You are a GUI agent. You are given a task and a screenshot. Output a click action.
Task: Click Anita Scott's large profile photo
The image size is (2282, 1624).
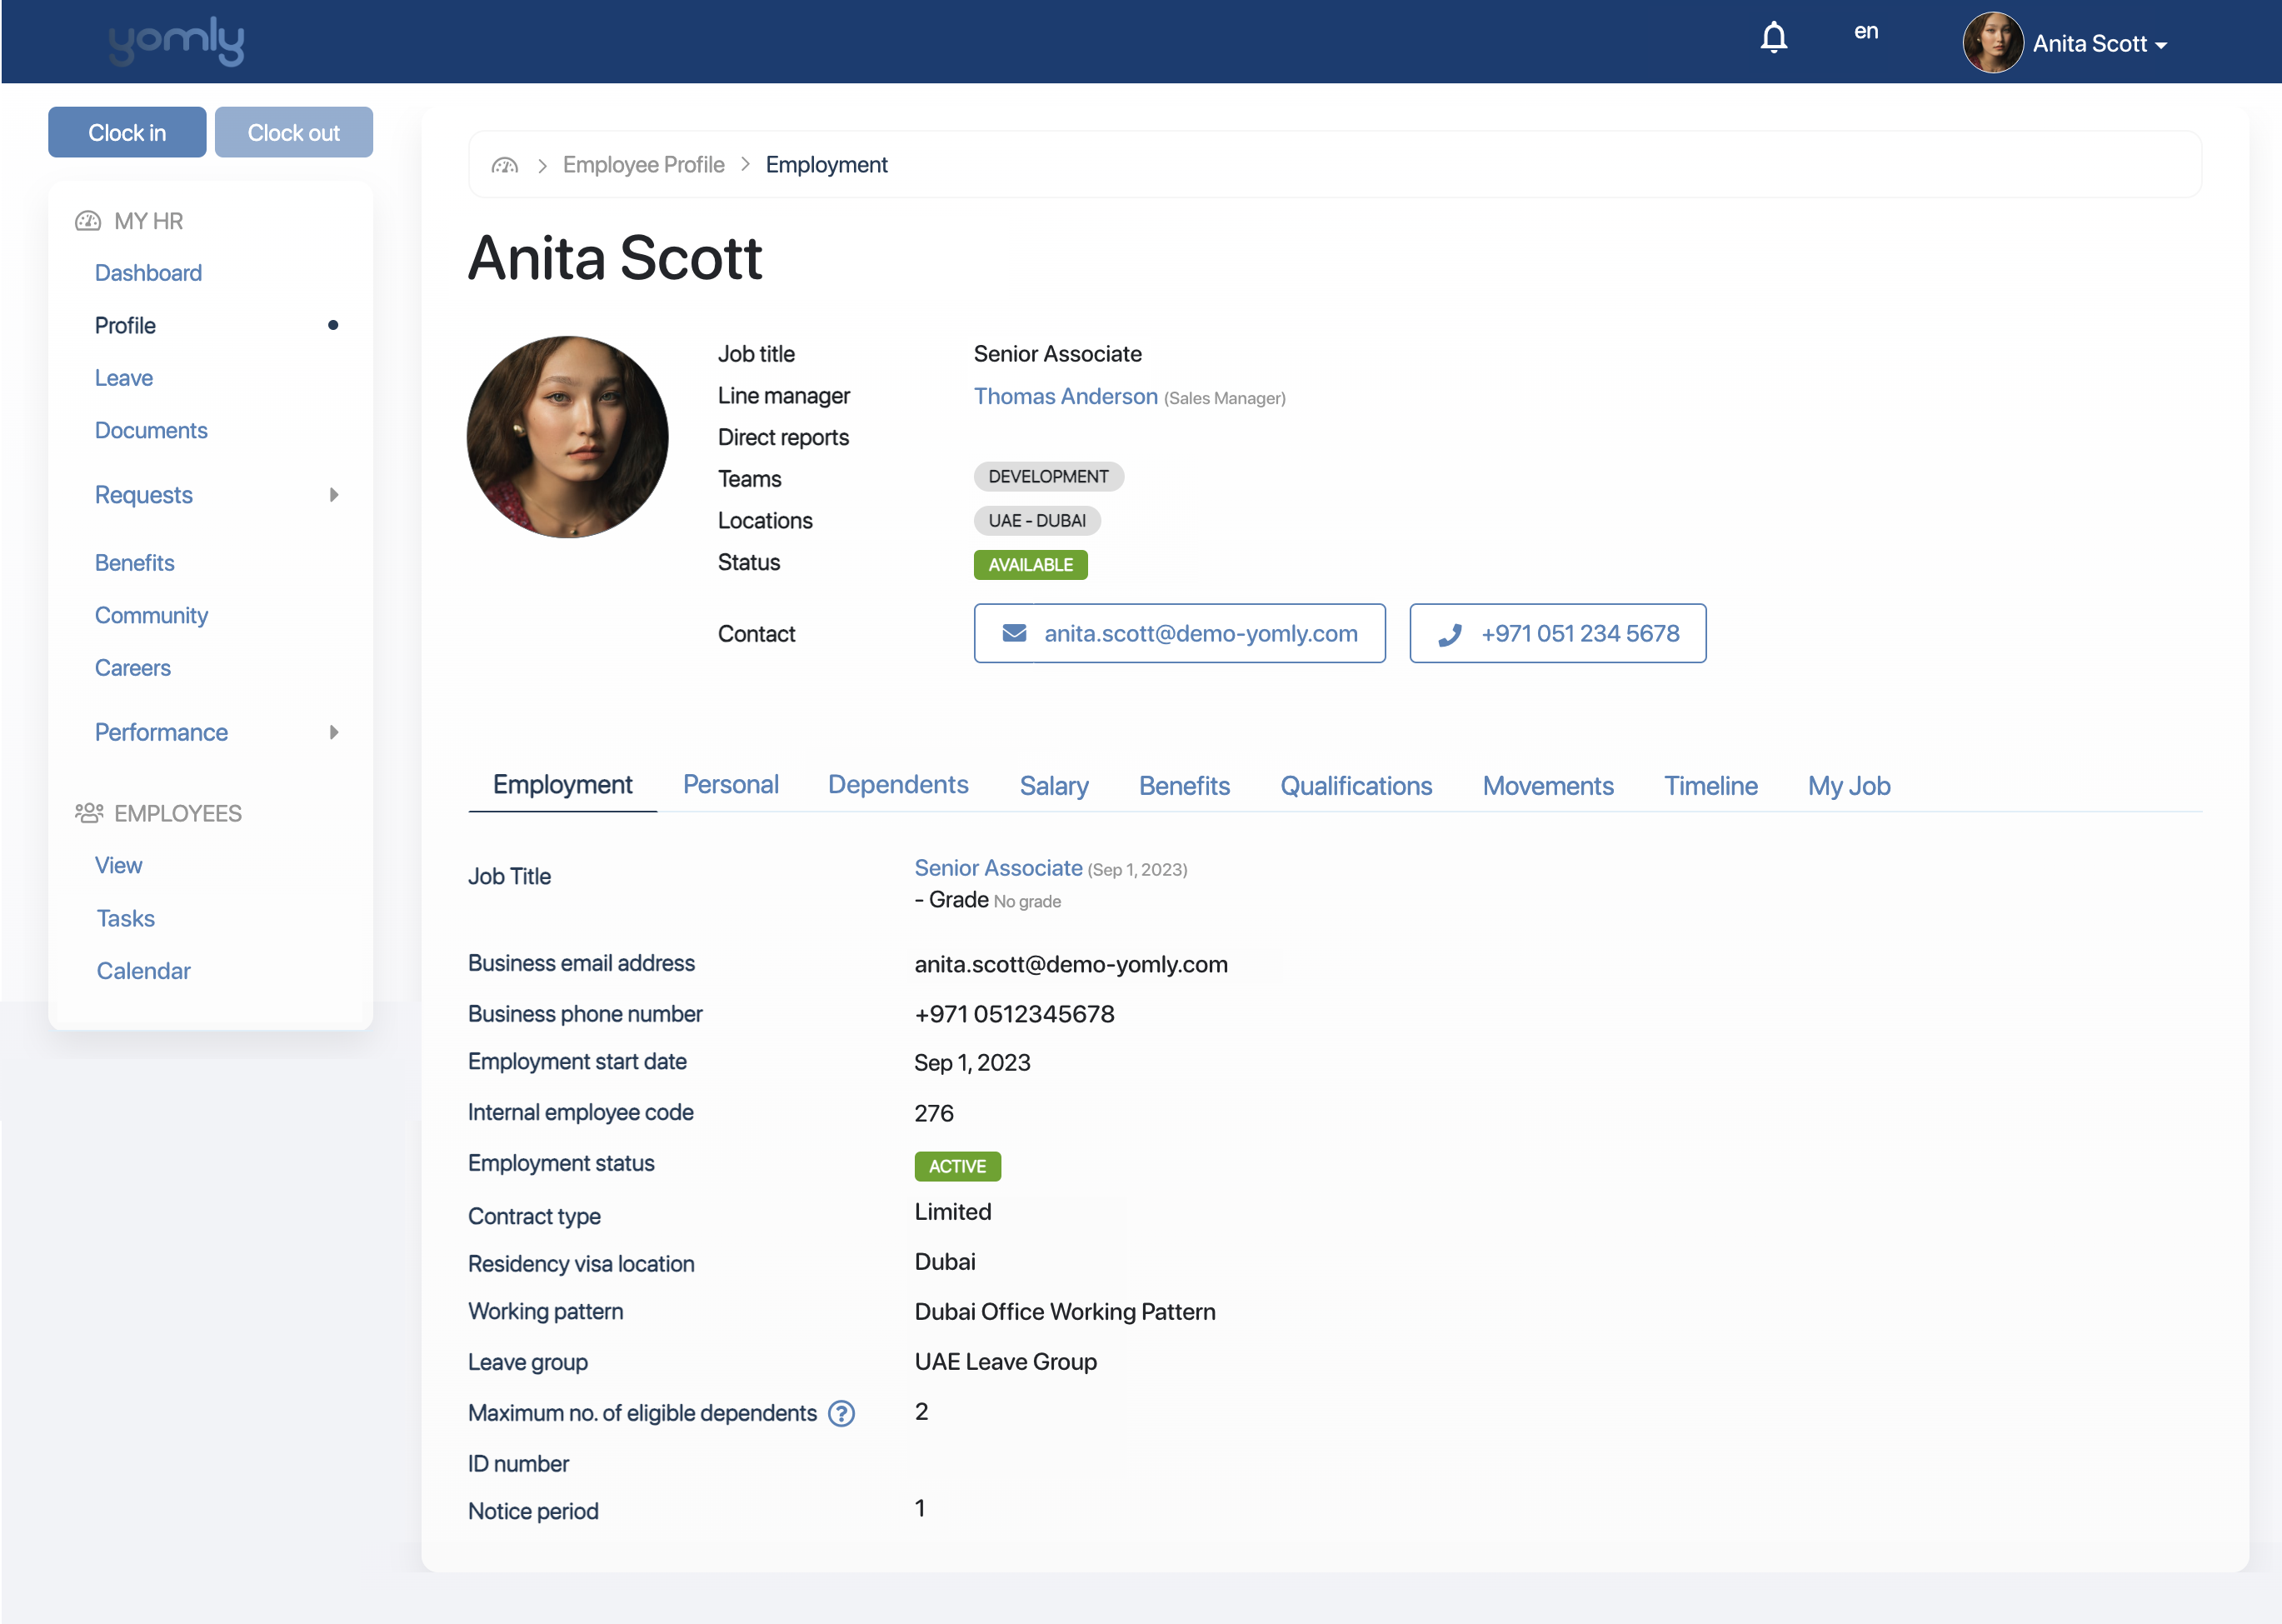click(568, 437)
